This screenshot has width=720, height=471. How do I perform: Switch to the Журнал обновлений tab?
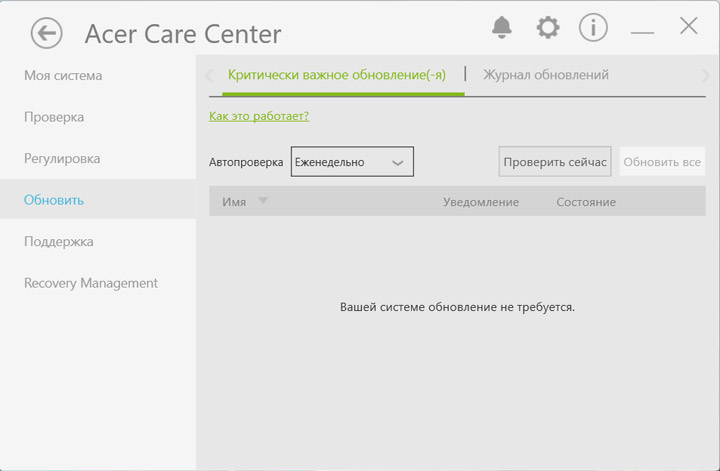(x=546, y=75)
